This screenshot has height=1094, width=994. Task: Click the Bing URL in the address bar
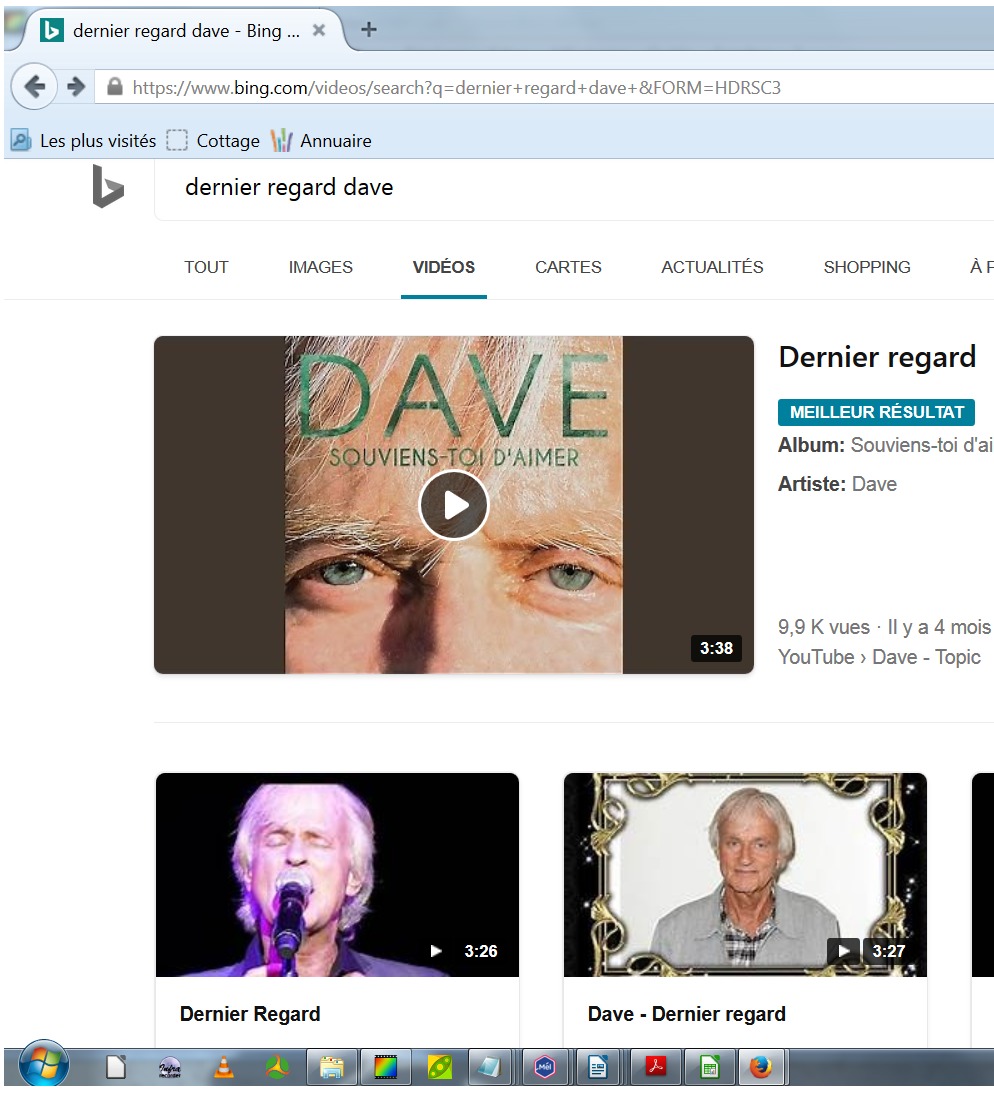pyautogui.click(x=456, y=88)
